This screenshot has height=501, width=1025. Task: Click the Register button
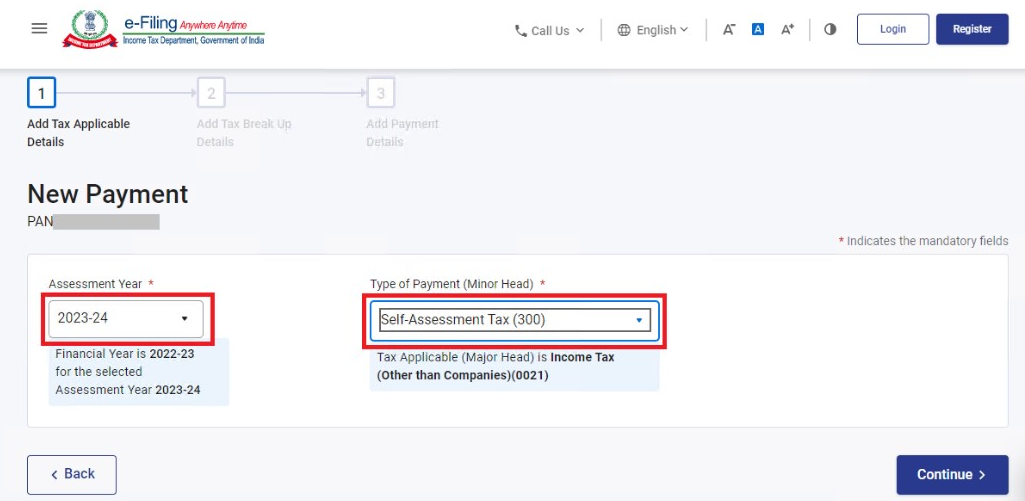(972, 29)
